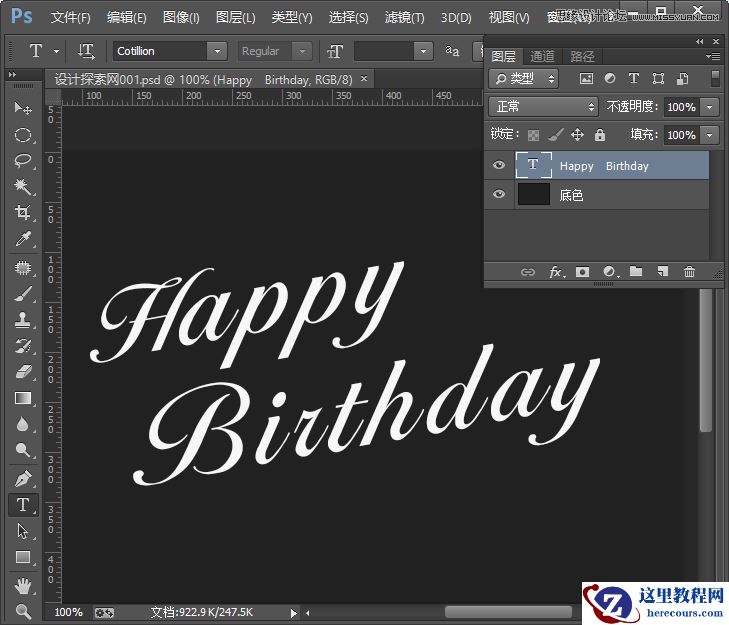Select the 底色 layer thumbnail
729x625 pixels.
534,195
